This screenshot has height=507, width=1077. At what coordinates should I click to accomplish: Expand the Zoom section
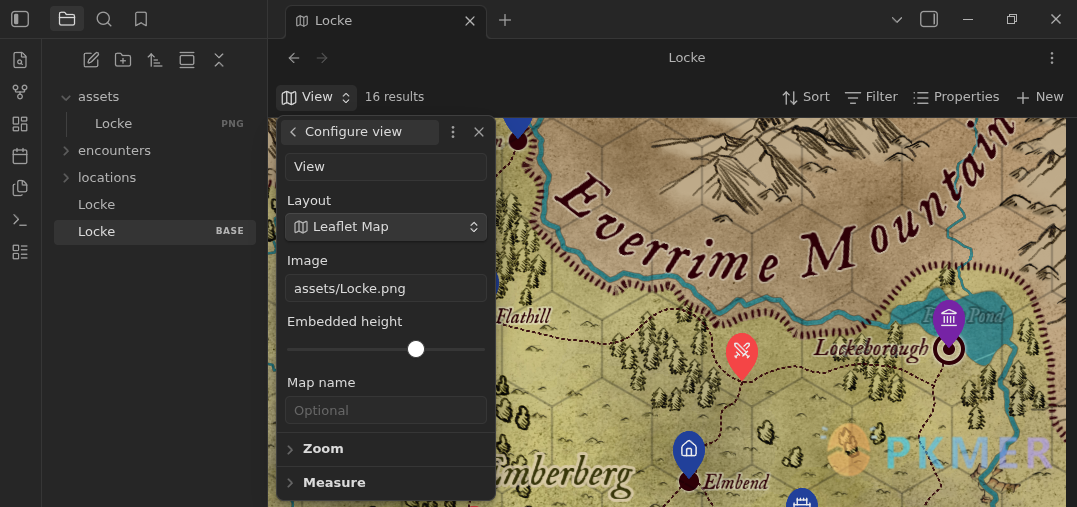pyautogui.click(x=386, y=449)
